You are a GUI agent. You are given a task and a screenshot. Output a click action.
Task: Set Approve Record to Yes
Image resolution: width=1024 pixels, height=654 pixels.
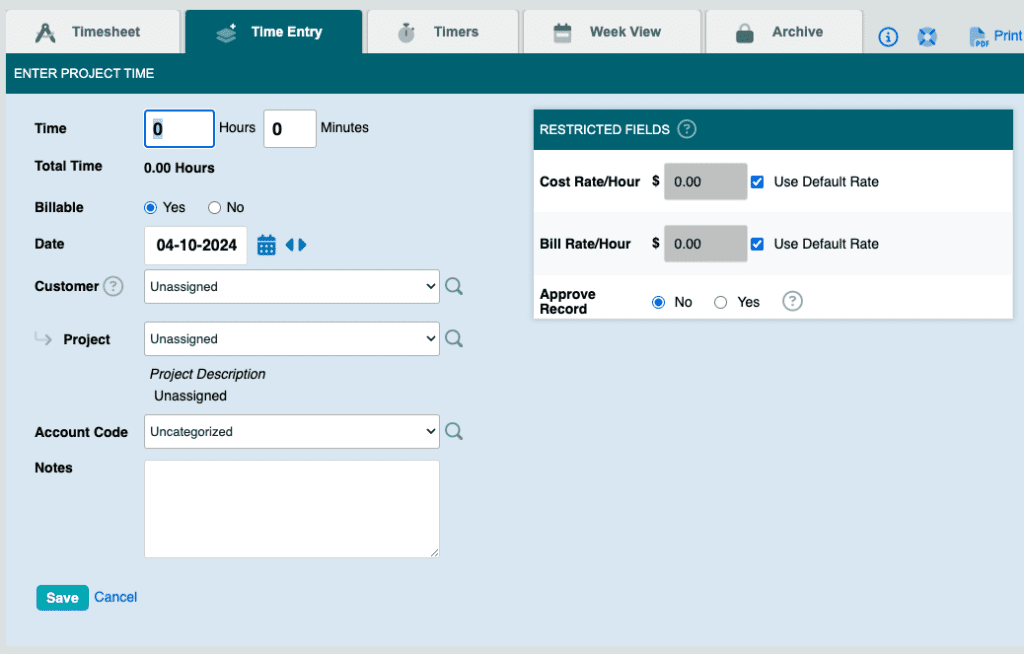[x=720, y=302]
